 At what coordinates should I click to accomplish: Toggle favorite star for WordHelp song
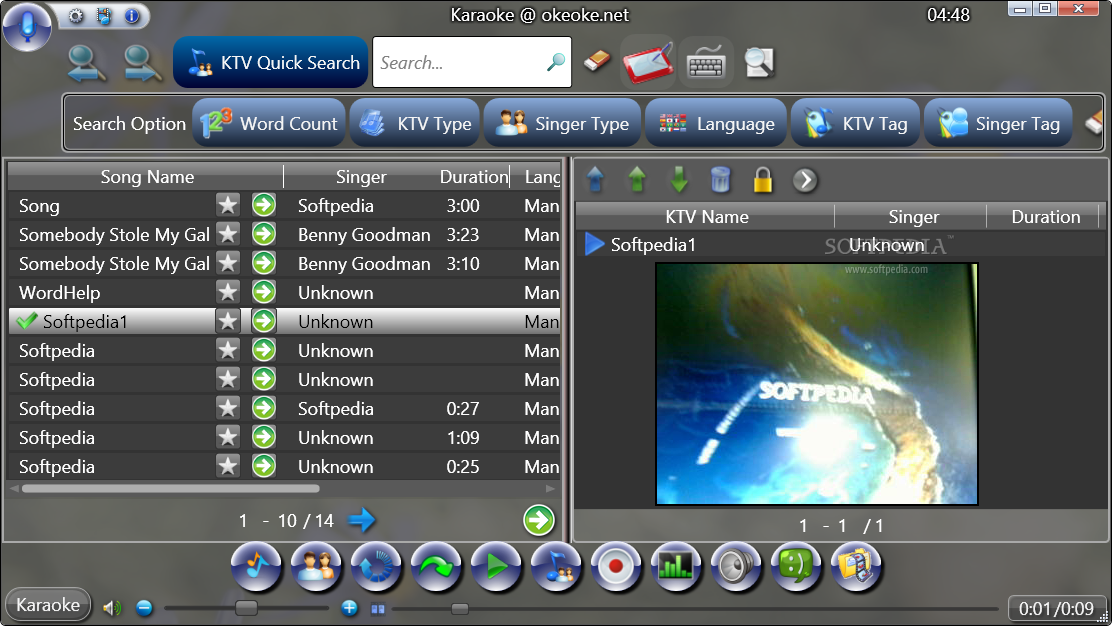pyautogui.click(x=228, y=292)
